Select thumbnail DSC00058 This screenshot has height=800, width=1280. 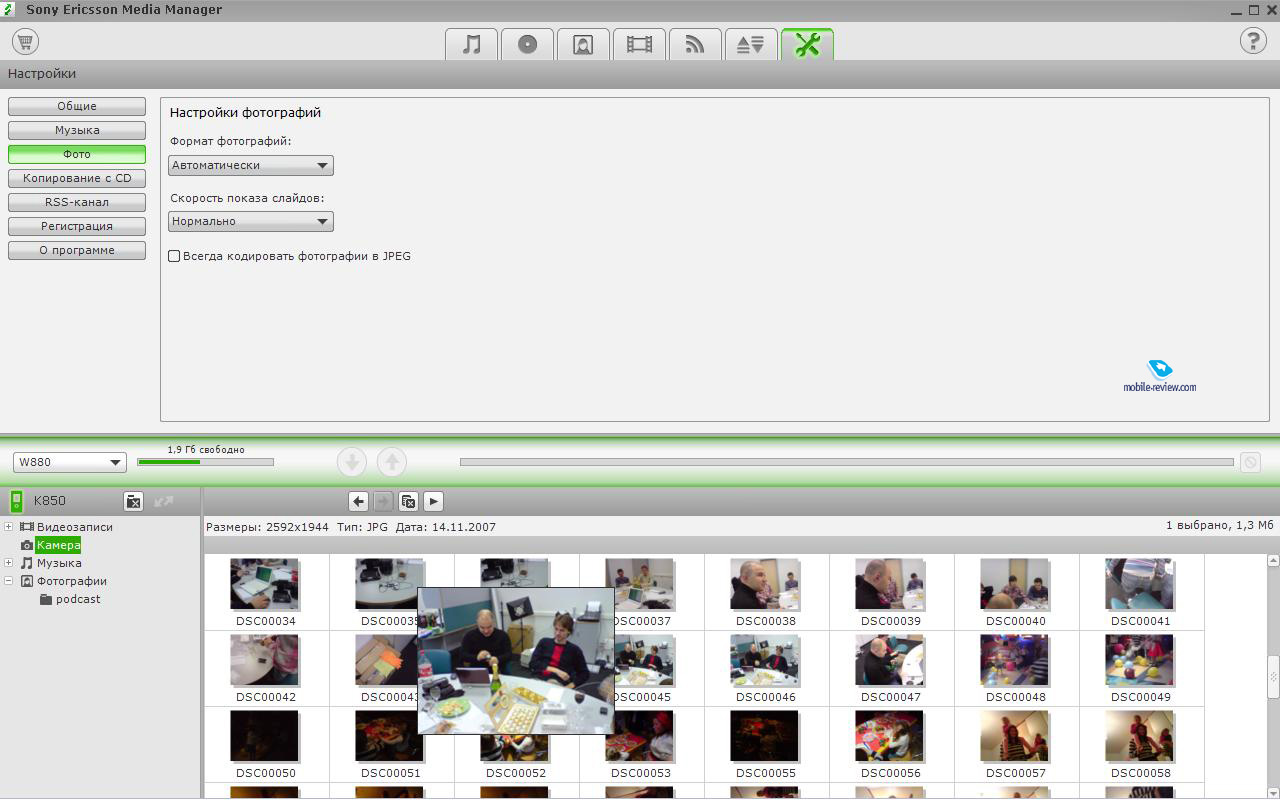pos(1140,736)
